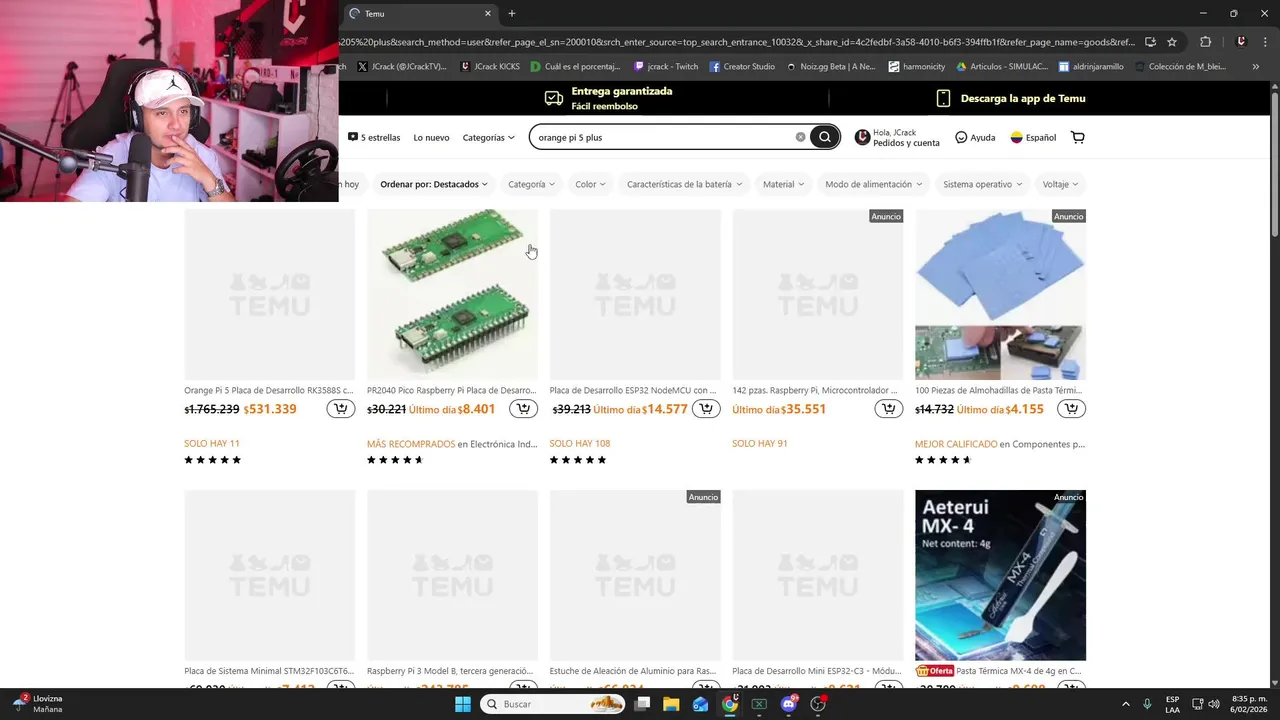Open the Chrome three-dot menu

[x=1263, y=42]
